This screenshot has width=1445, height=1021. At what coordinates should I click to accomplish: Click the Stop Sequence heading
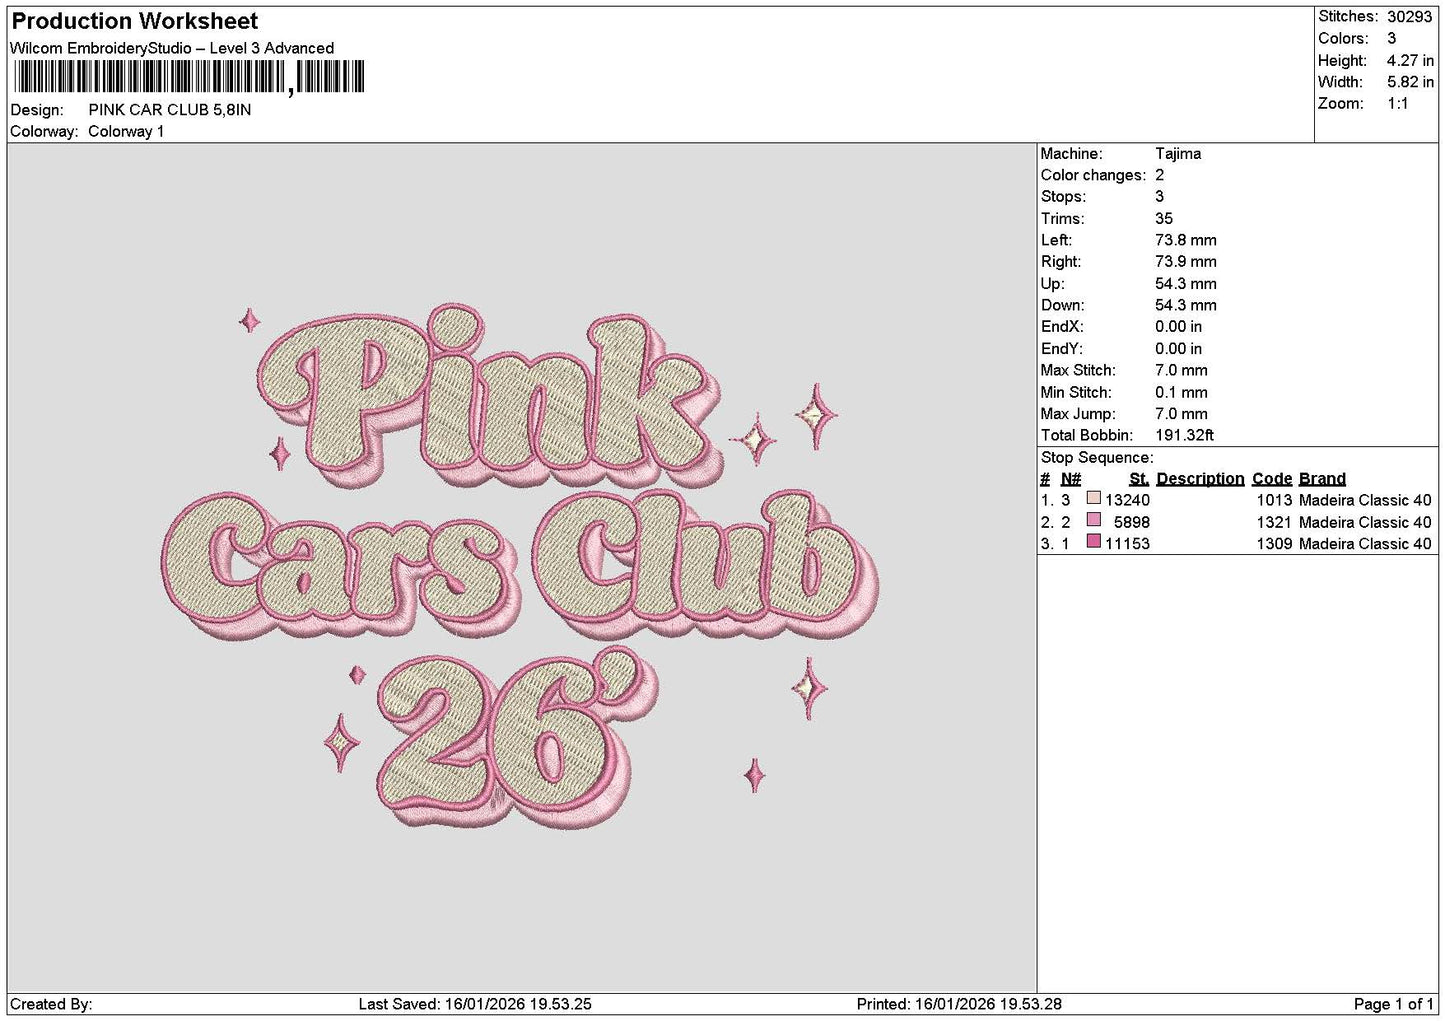(1097, 458)
